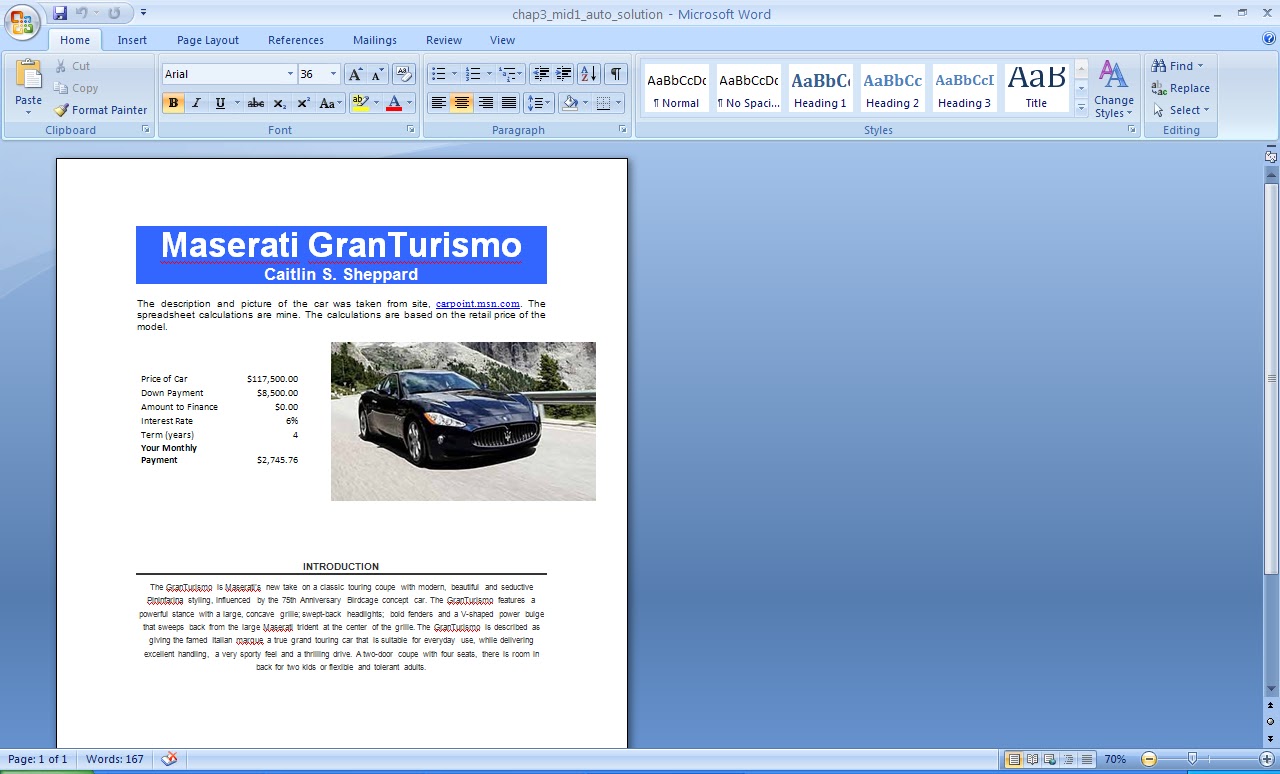Apply paragraph shading fill
The image size is (1280, 774).
(x=570, y=103)
